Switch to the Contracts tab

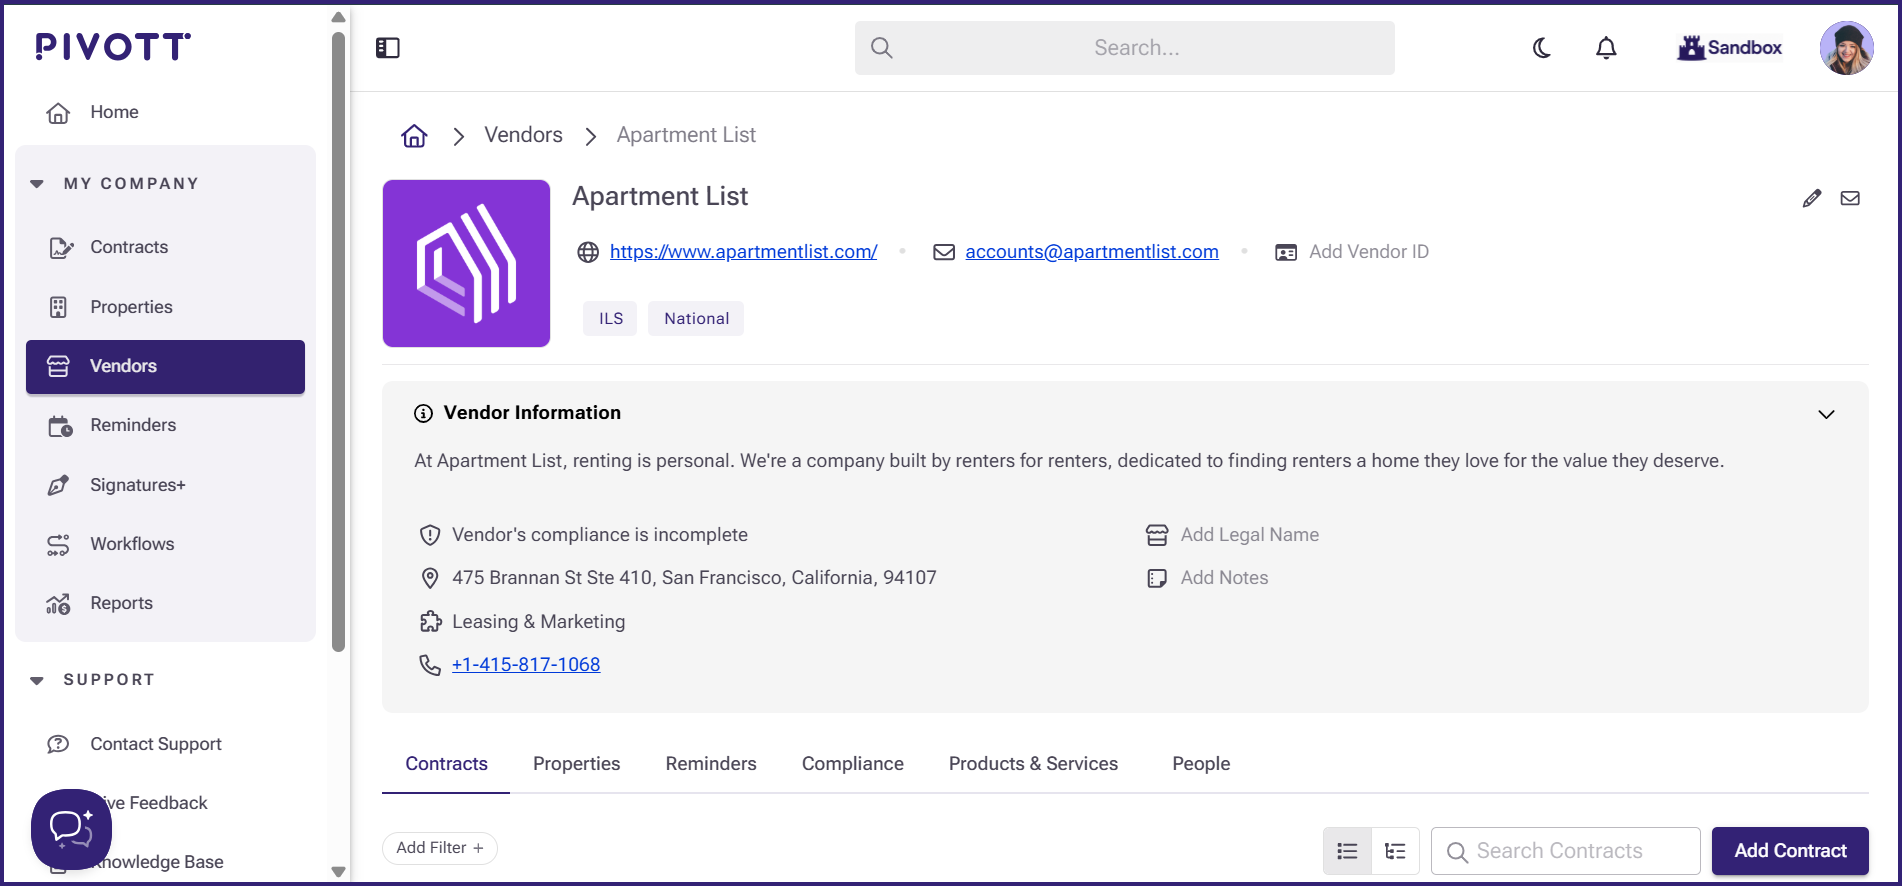tap(446, 764)
